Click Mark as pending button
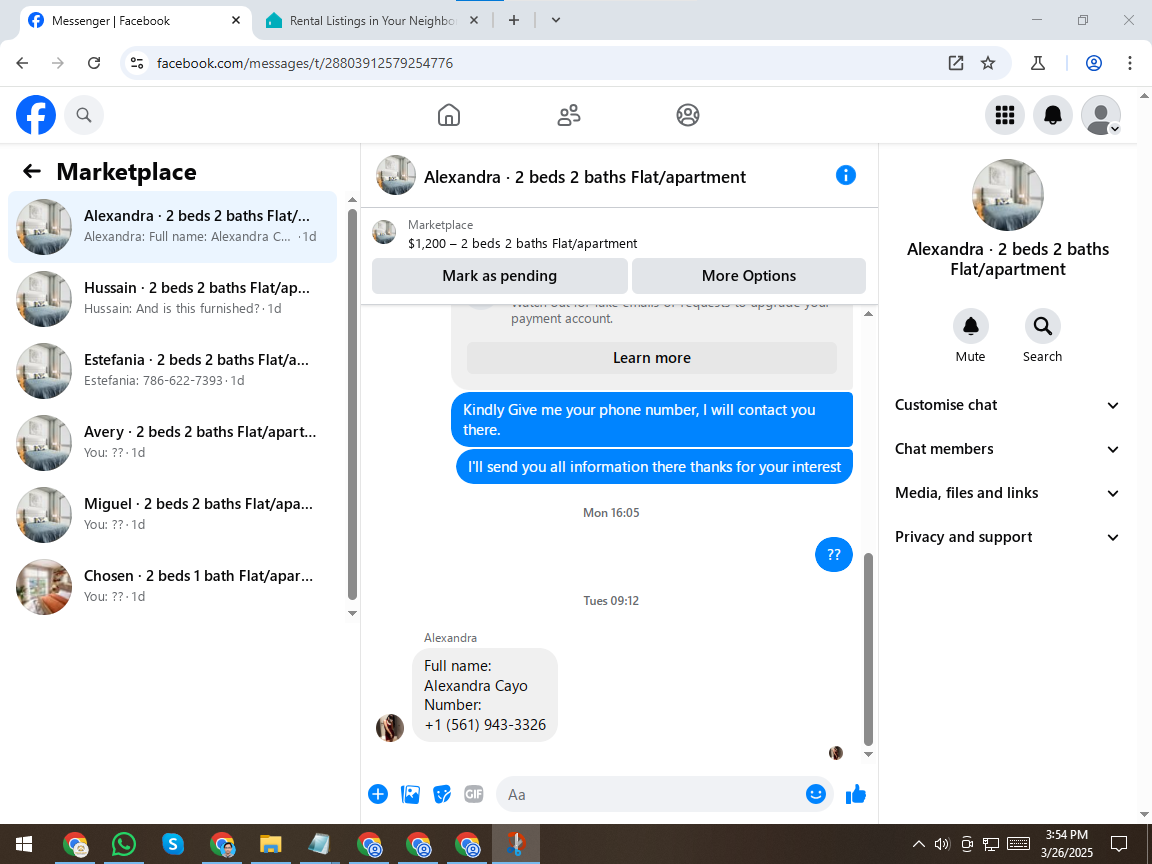The height and width of the screenshot is (864, 1152). click(x=500, y=276)
